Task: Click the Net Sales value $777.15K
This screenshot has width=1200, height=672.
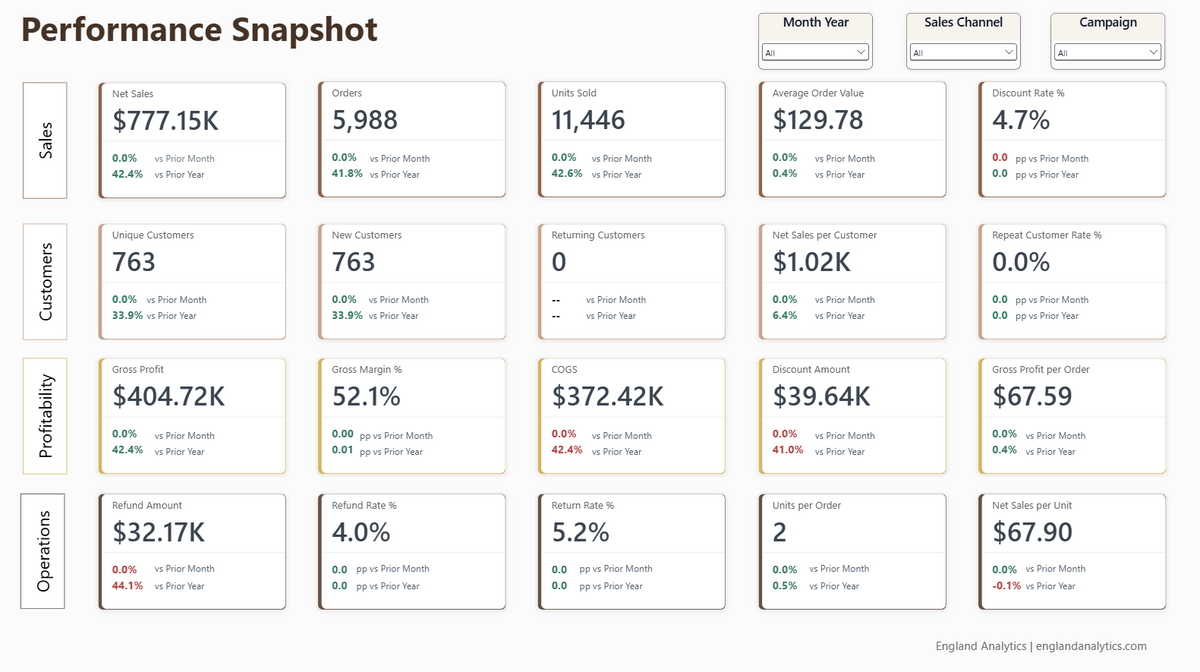Action: point(165,121)
